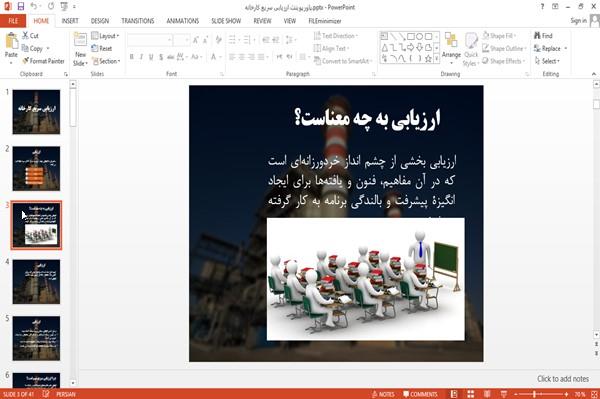Open the Bullets list button
600x399 pixels.
(233, 40)
